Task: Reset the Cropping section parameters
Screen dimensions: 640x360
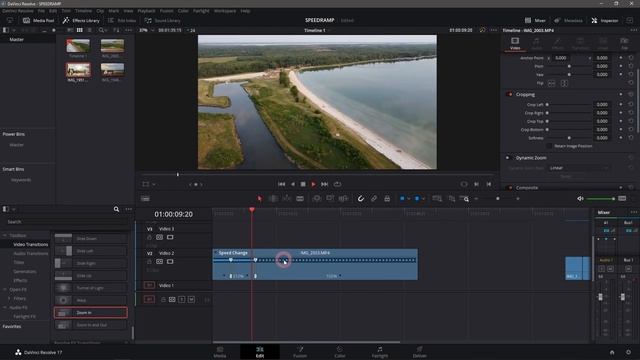Action: click(631, 94)
